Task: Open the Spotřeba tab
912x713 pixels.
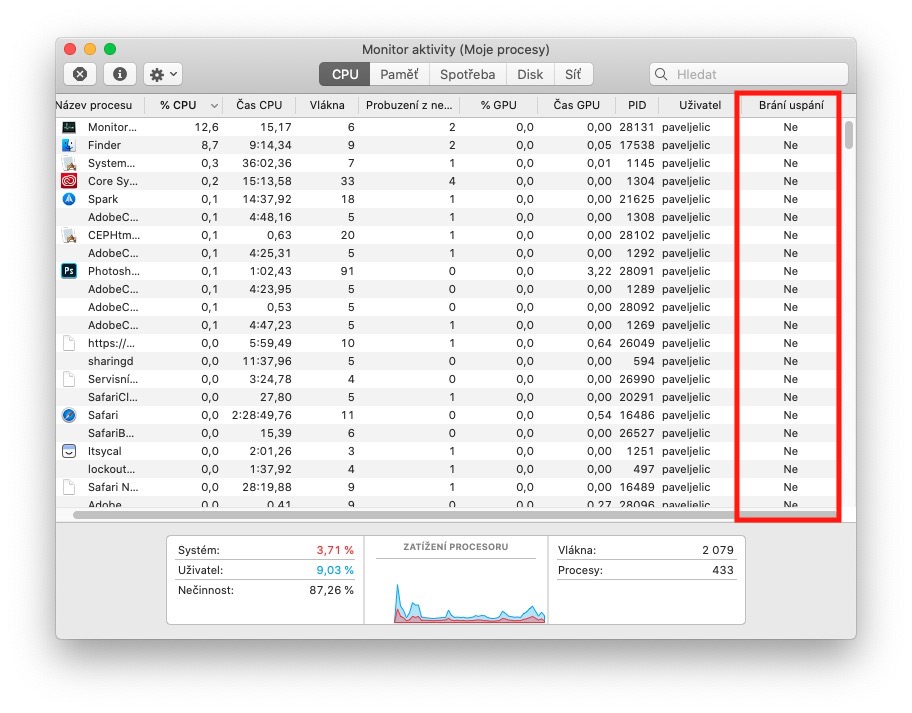Action: [x=468, y=74]
